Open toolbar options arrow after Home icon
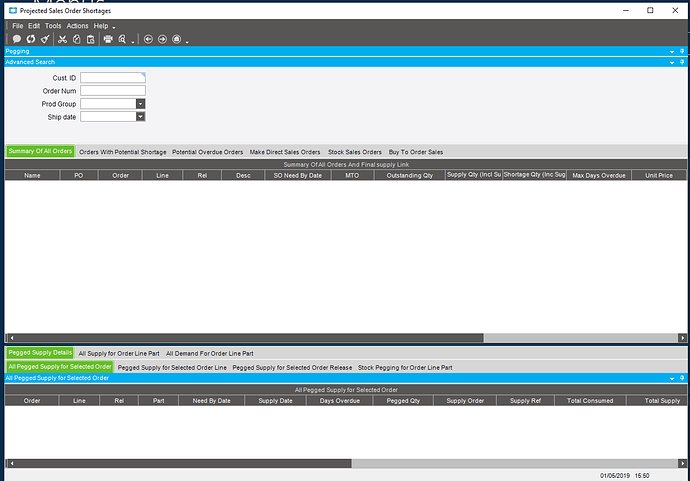690x481 pixels. pyautogui.click(x=187, y=41)
